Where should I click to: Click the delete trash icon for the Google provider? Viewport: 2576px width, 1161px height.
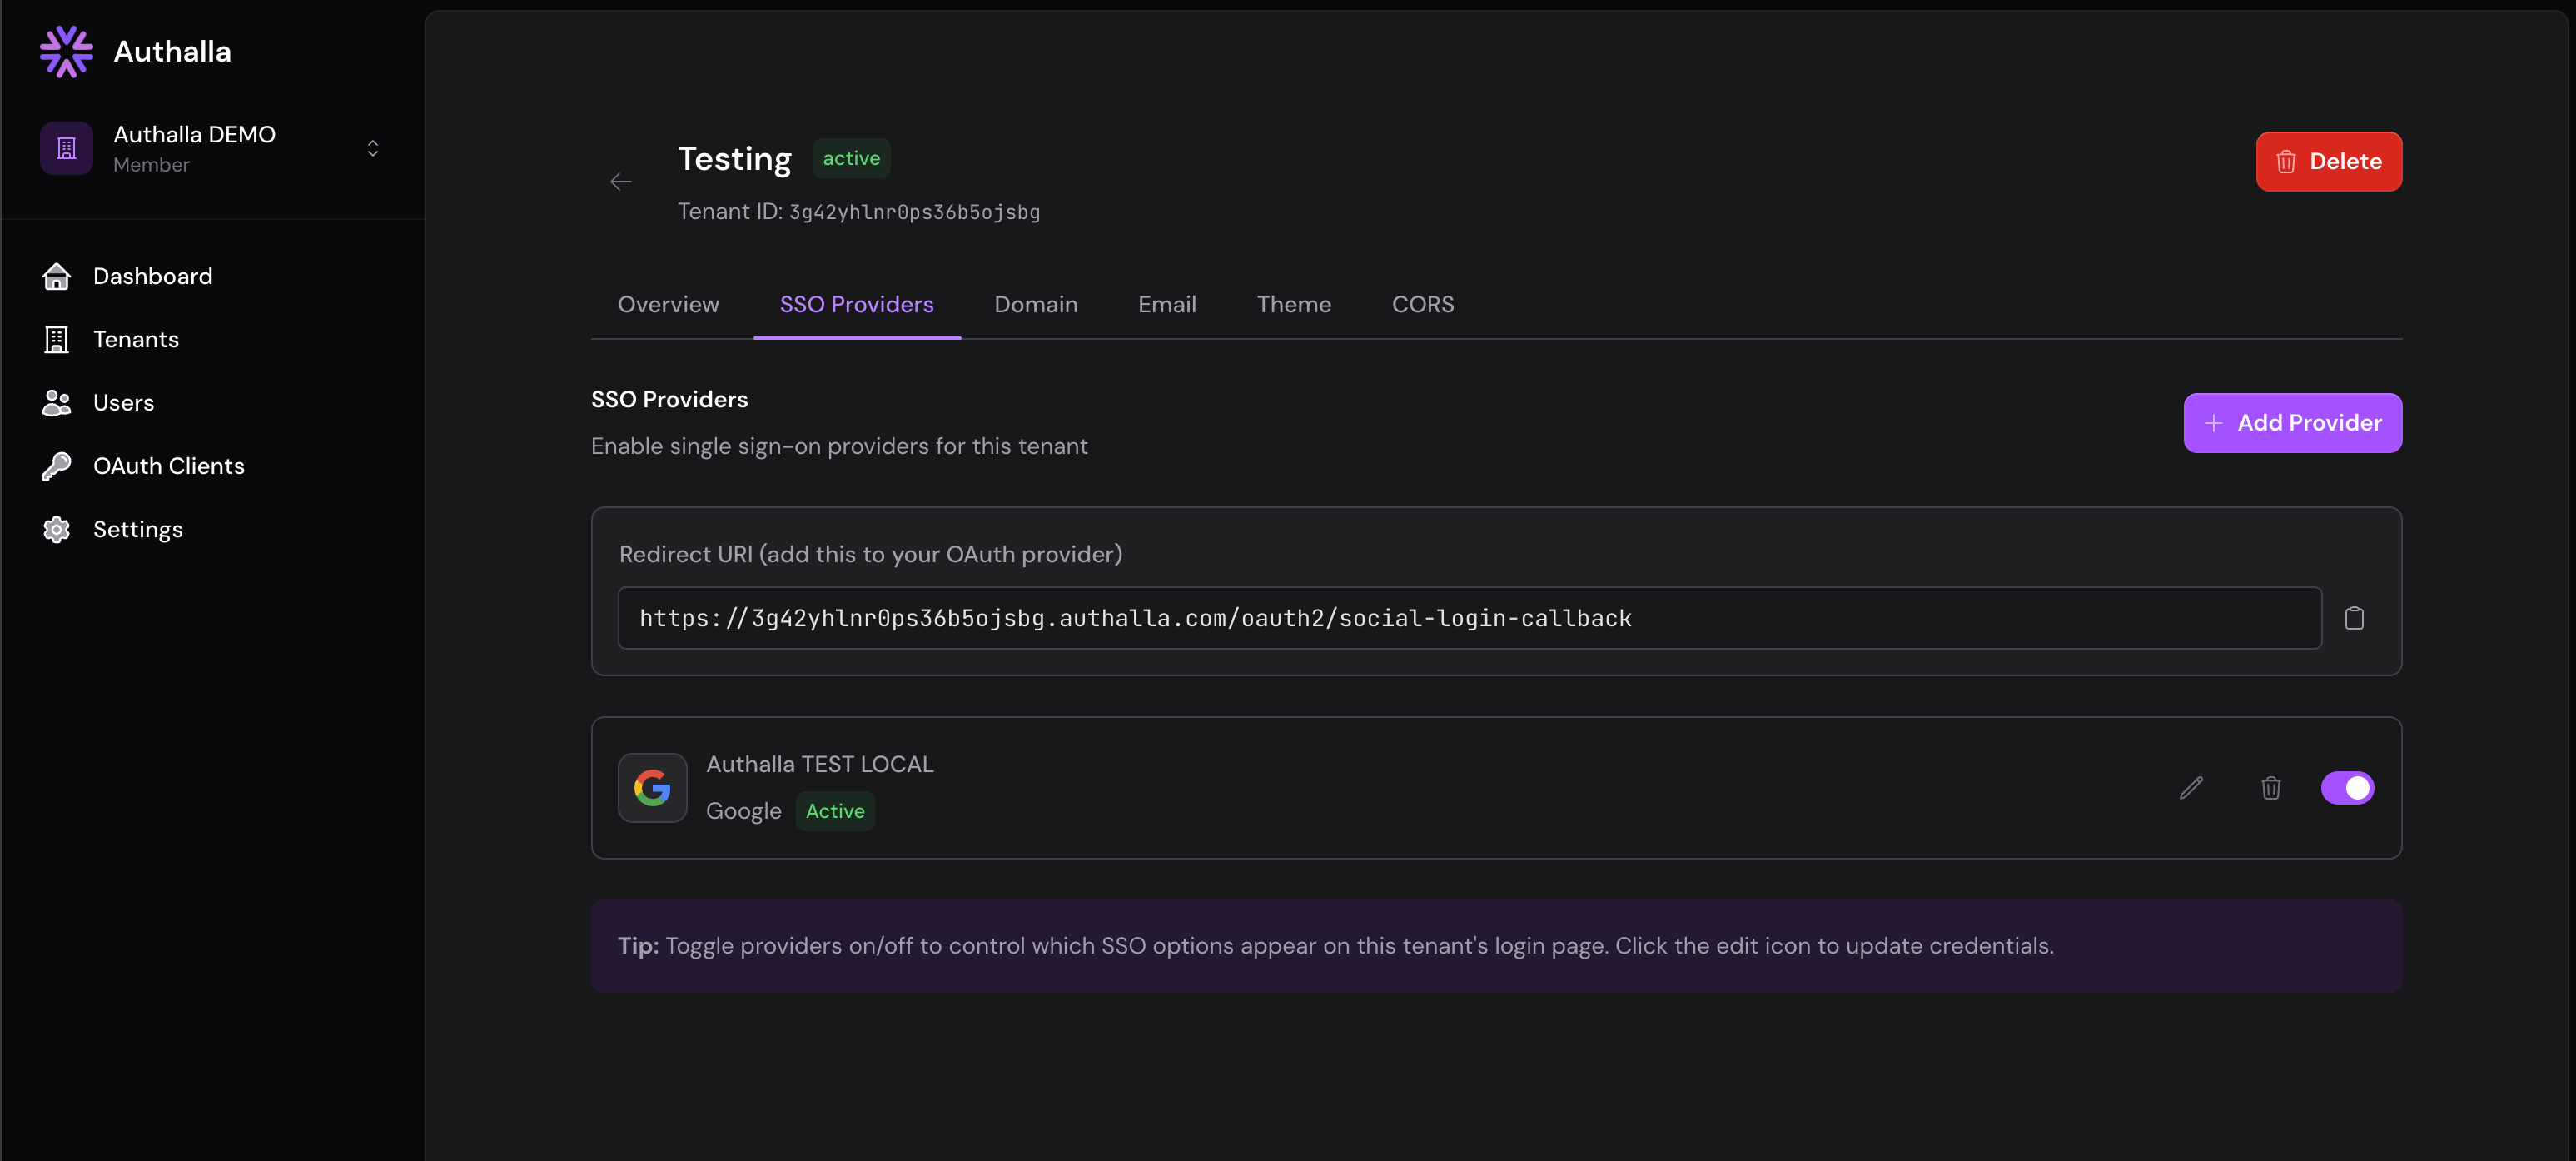point(2271,788)
